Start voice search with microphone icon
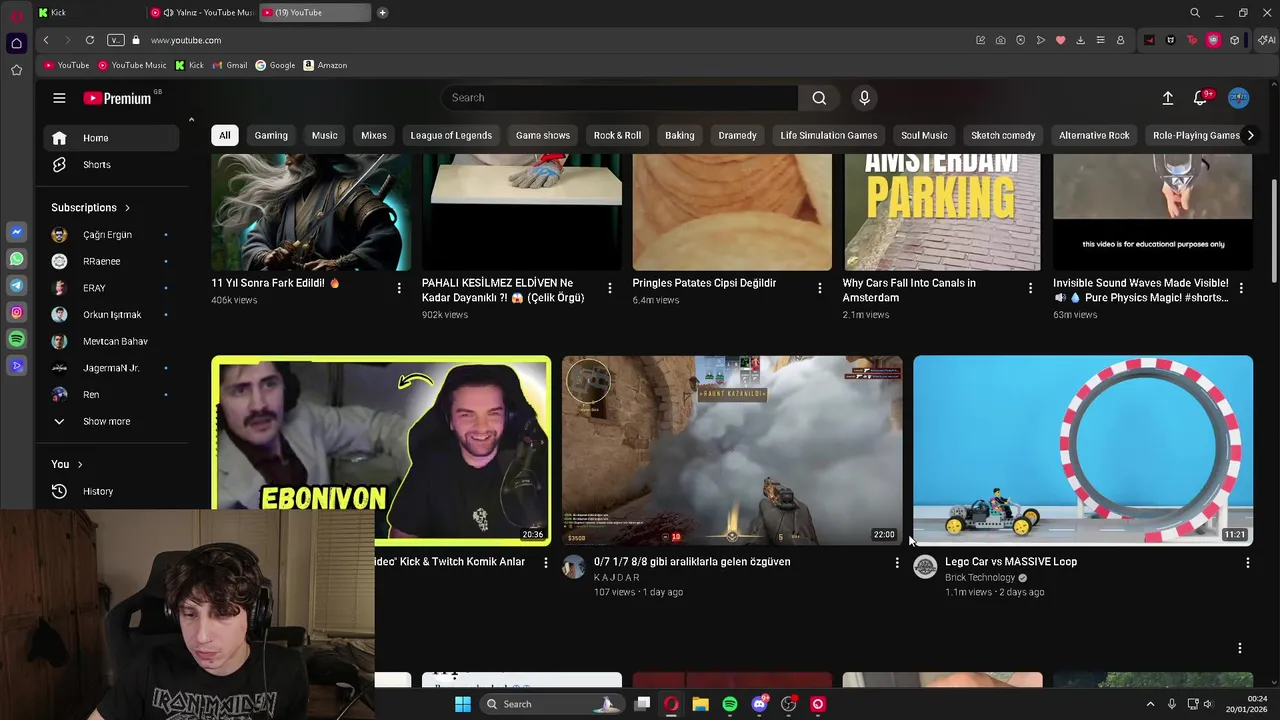Image resolution: width=1280 pixels, height=720 pixels. (x=865, y=98)
